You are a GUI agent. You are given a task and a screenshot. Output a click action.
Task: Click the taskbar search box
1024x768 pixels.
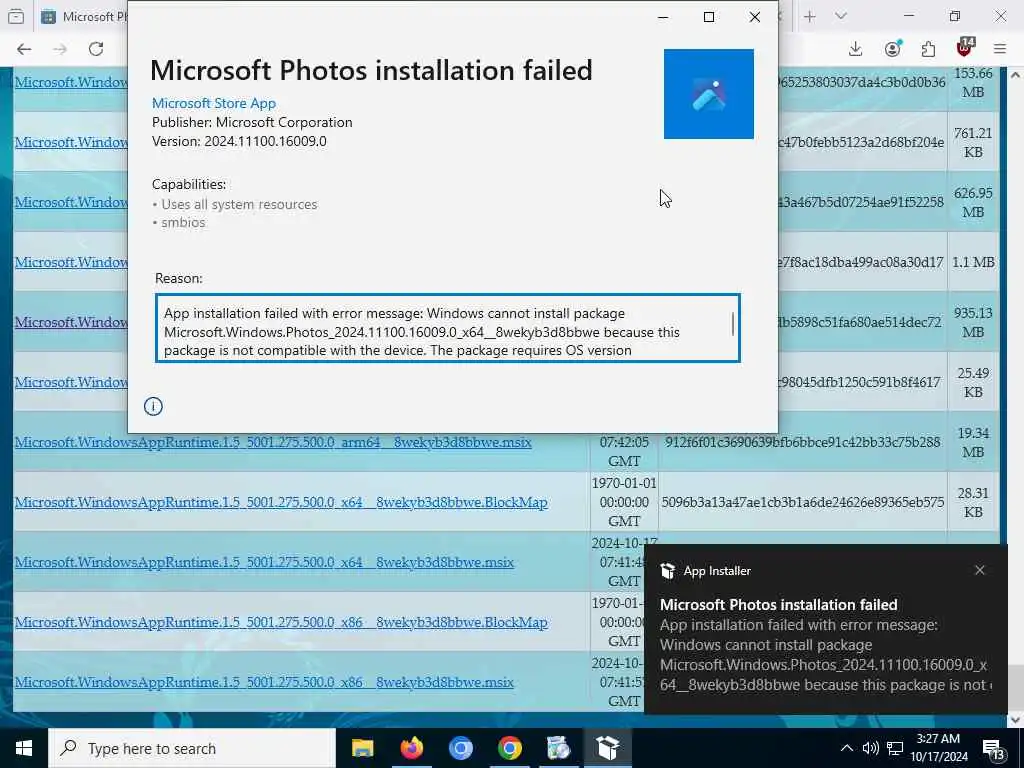pos(192,748)
